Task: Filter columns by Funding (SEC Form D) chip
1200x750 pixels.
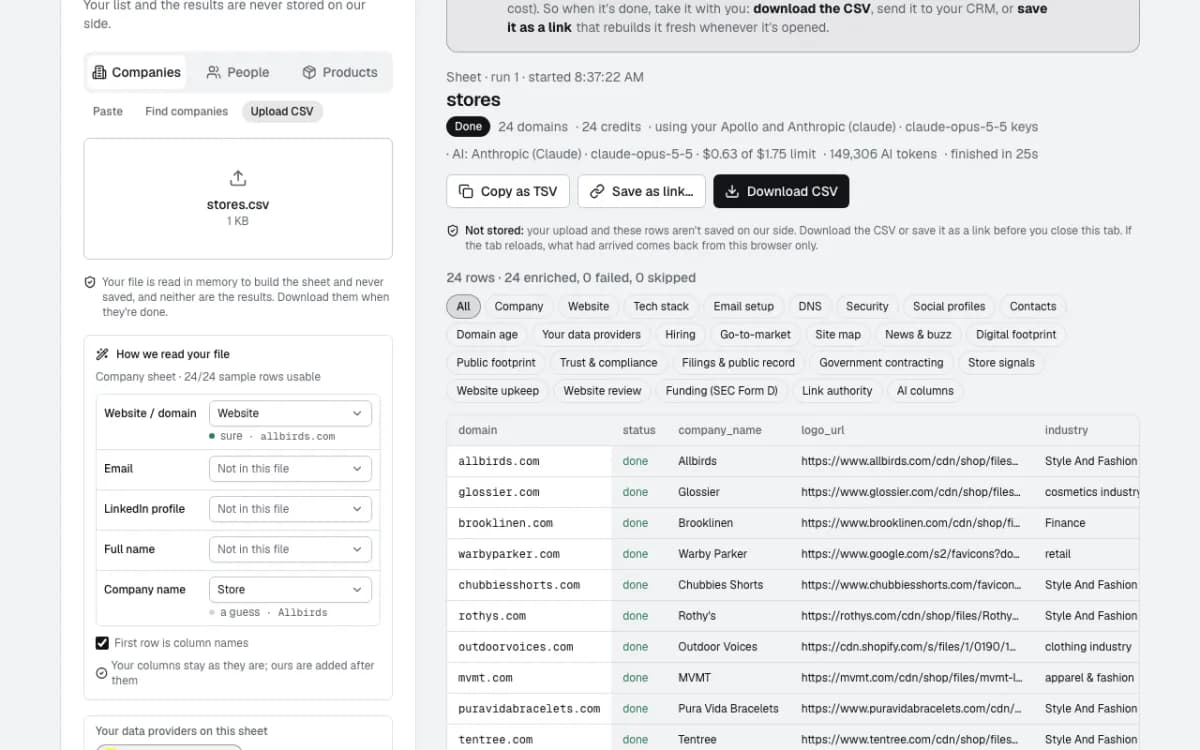Action: [721, 391]
